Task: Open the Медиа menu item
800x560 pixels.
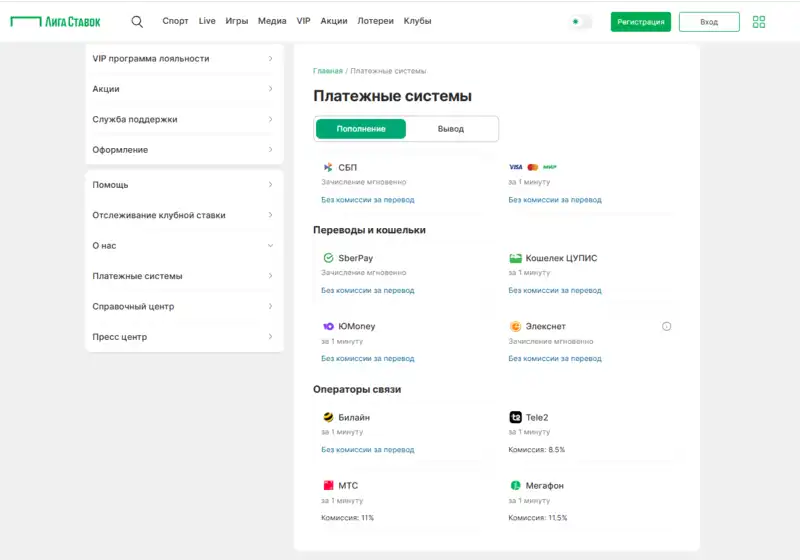Action: point(272,21)
